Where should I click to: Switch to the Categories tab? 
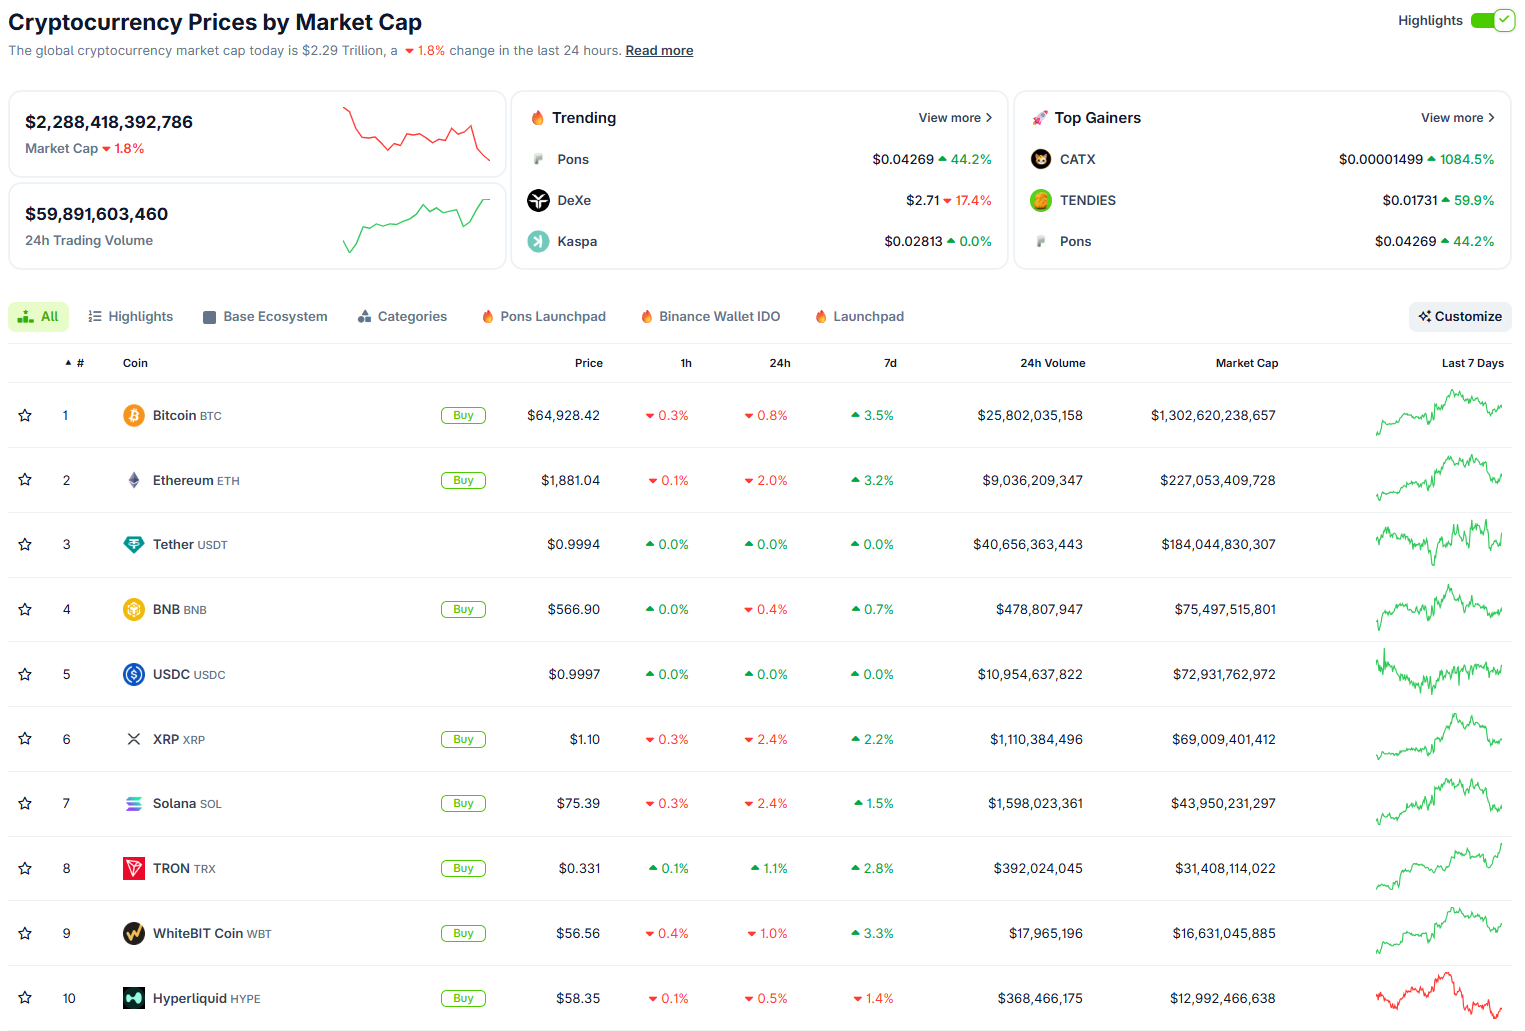point(402,317)
